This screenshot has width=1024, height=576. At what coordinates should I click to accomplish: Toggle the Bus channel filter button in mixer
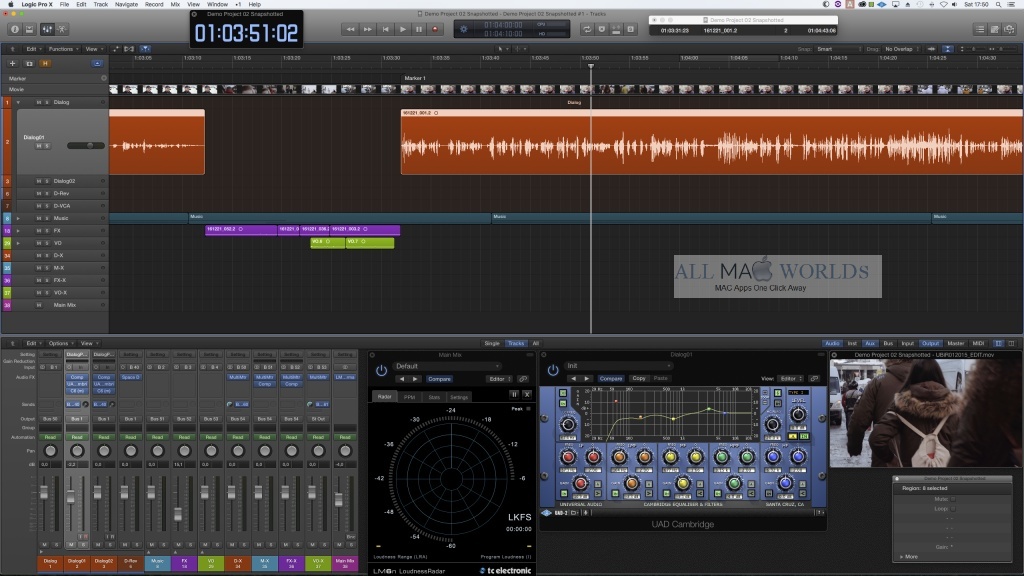click(888, 343)
